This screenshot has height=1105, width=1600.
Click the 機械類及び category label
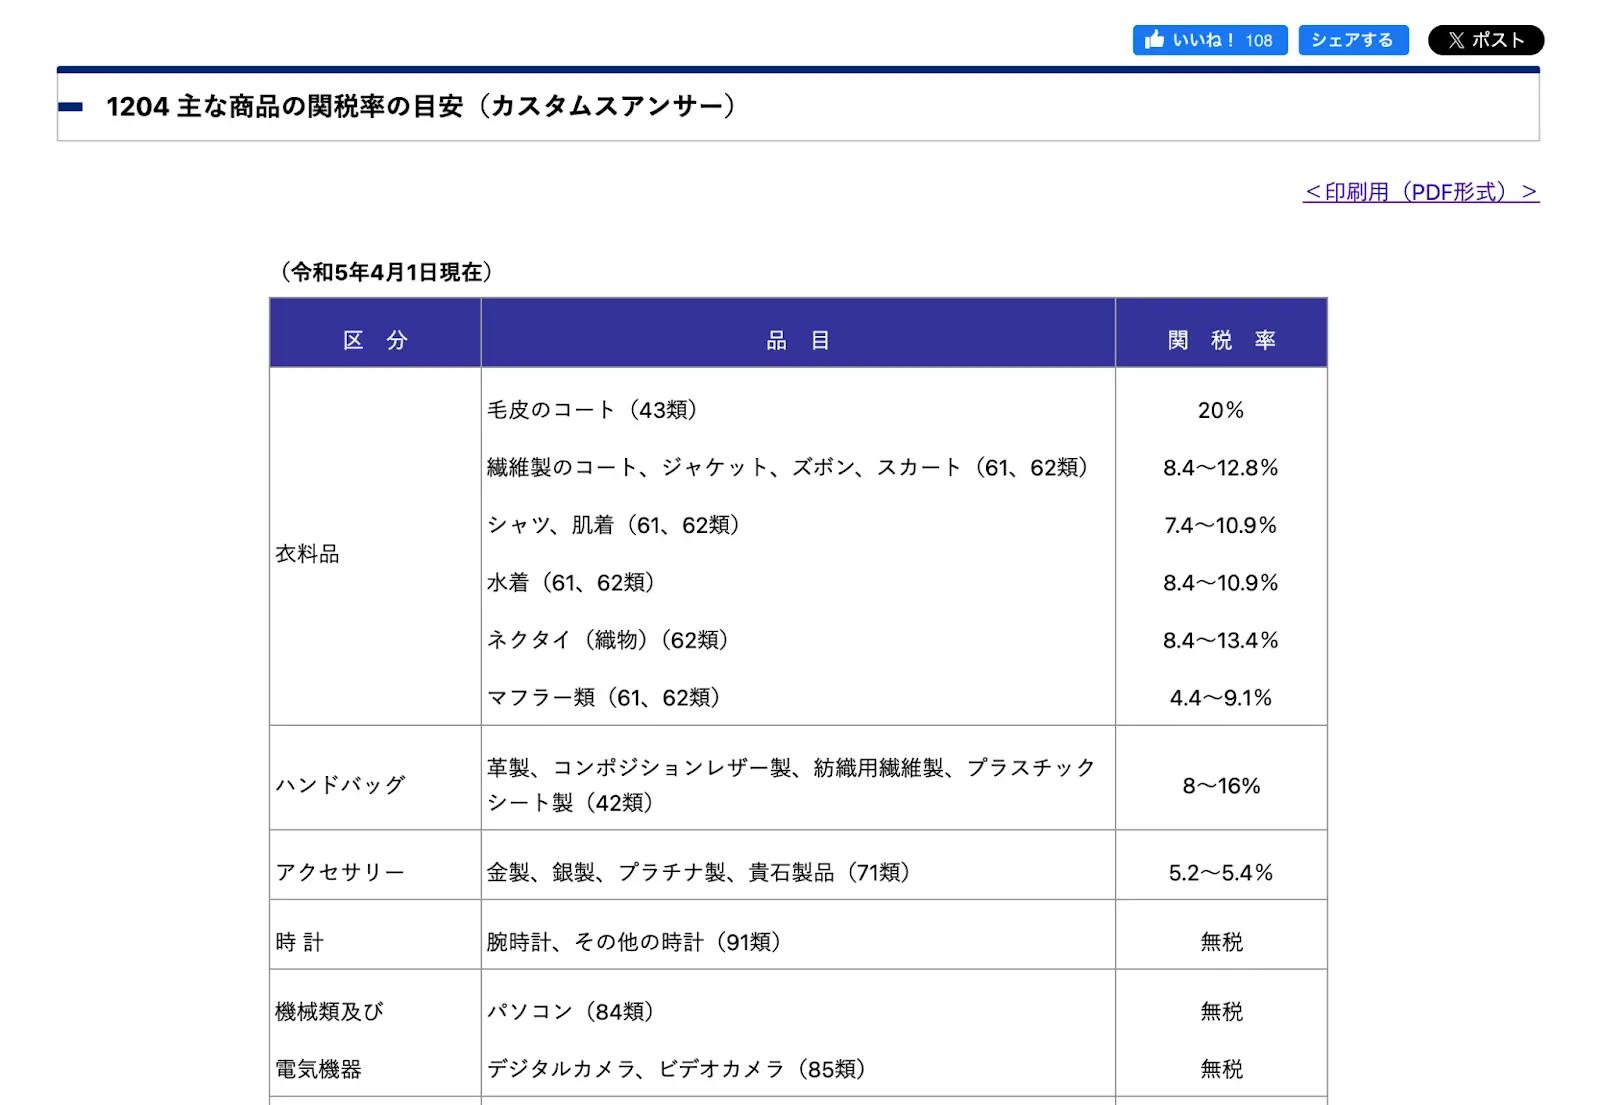329,1011
